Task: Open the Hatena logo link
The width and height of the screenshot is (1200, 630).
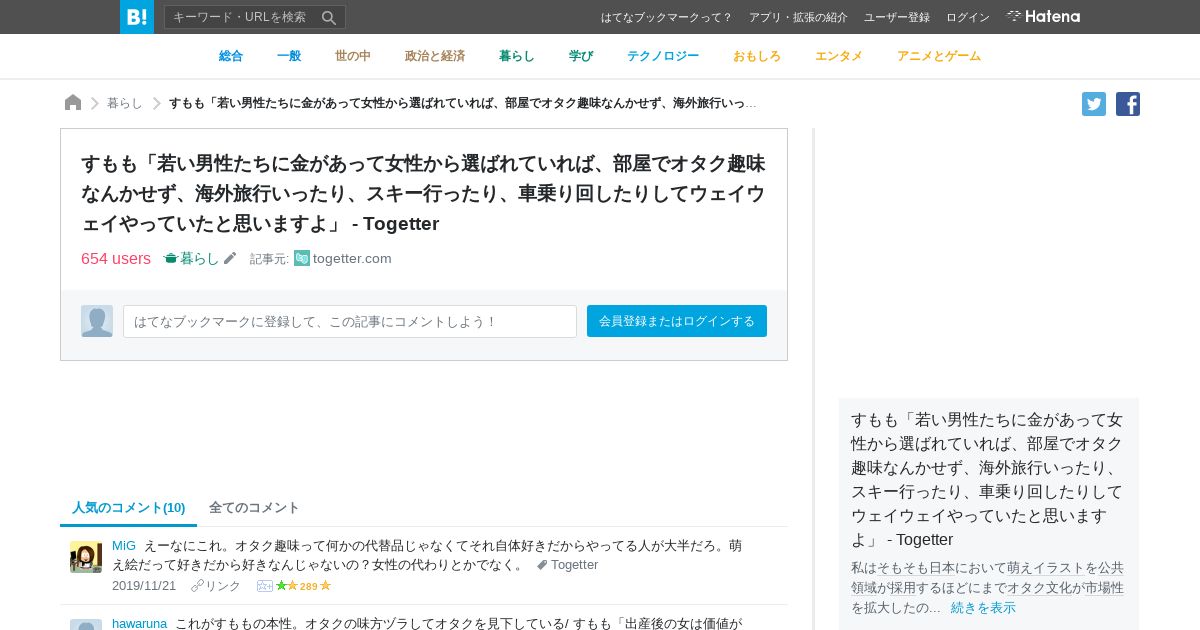Action: (1043, 17)
